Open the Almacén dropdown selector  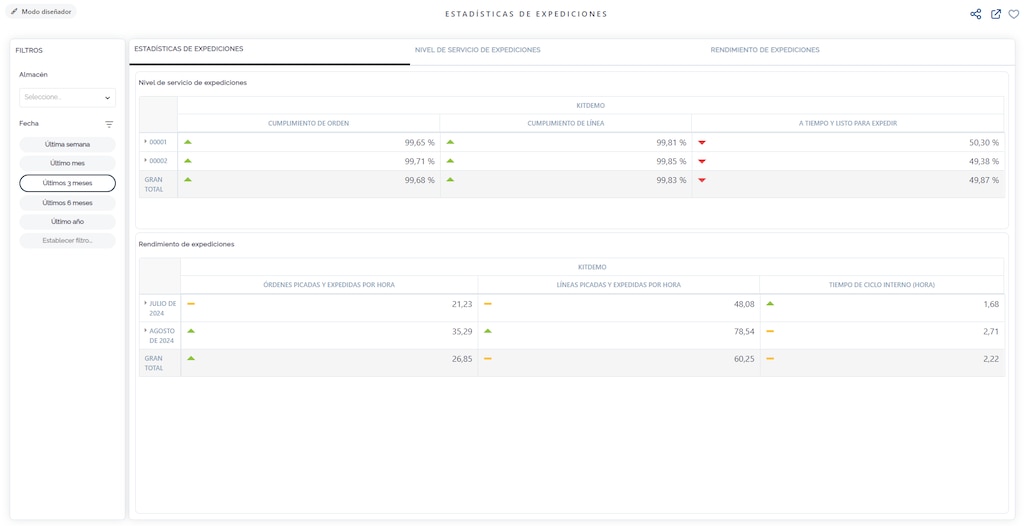[67, 97]
